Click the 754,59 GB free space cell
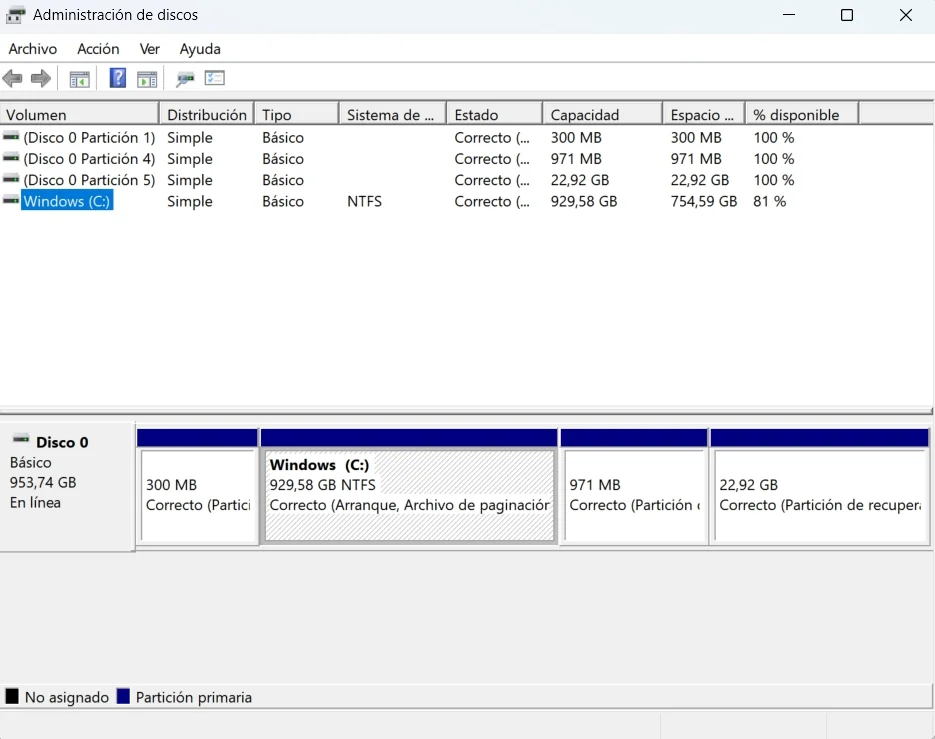935x739 pixels. pos(704,202)
